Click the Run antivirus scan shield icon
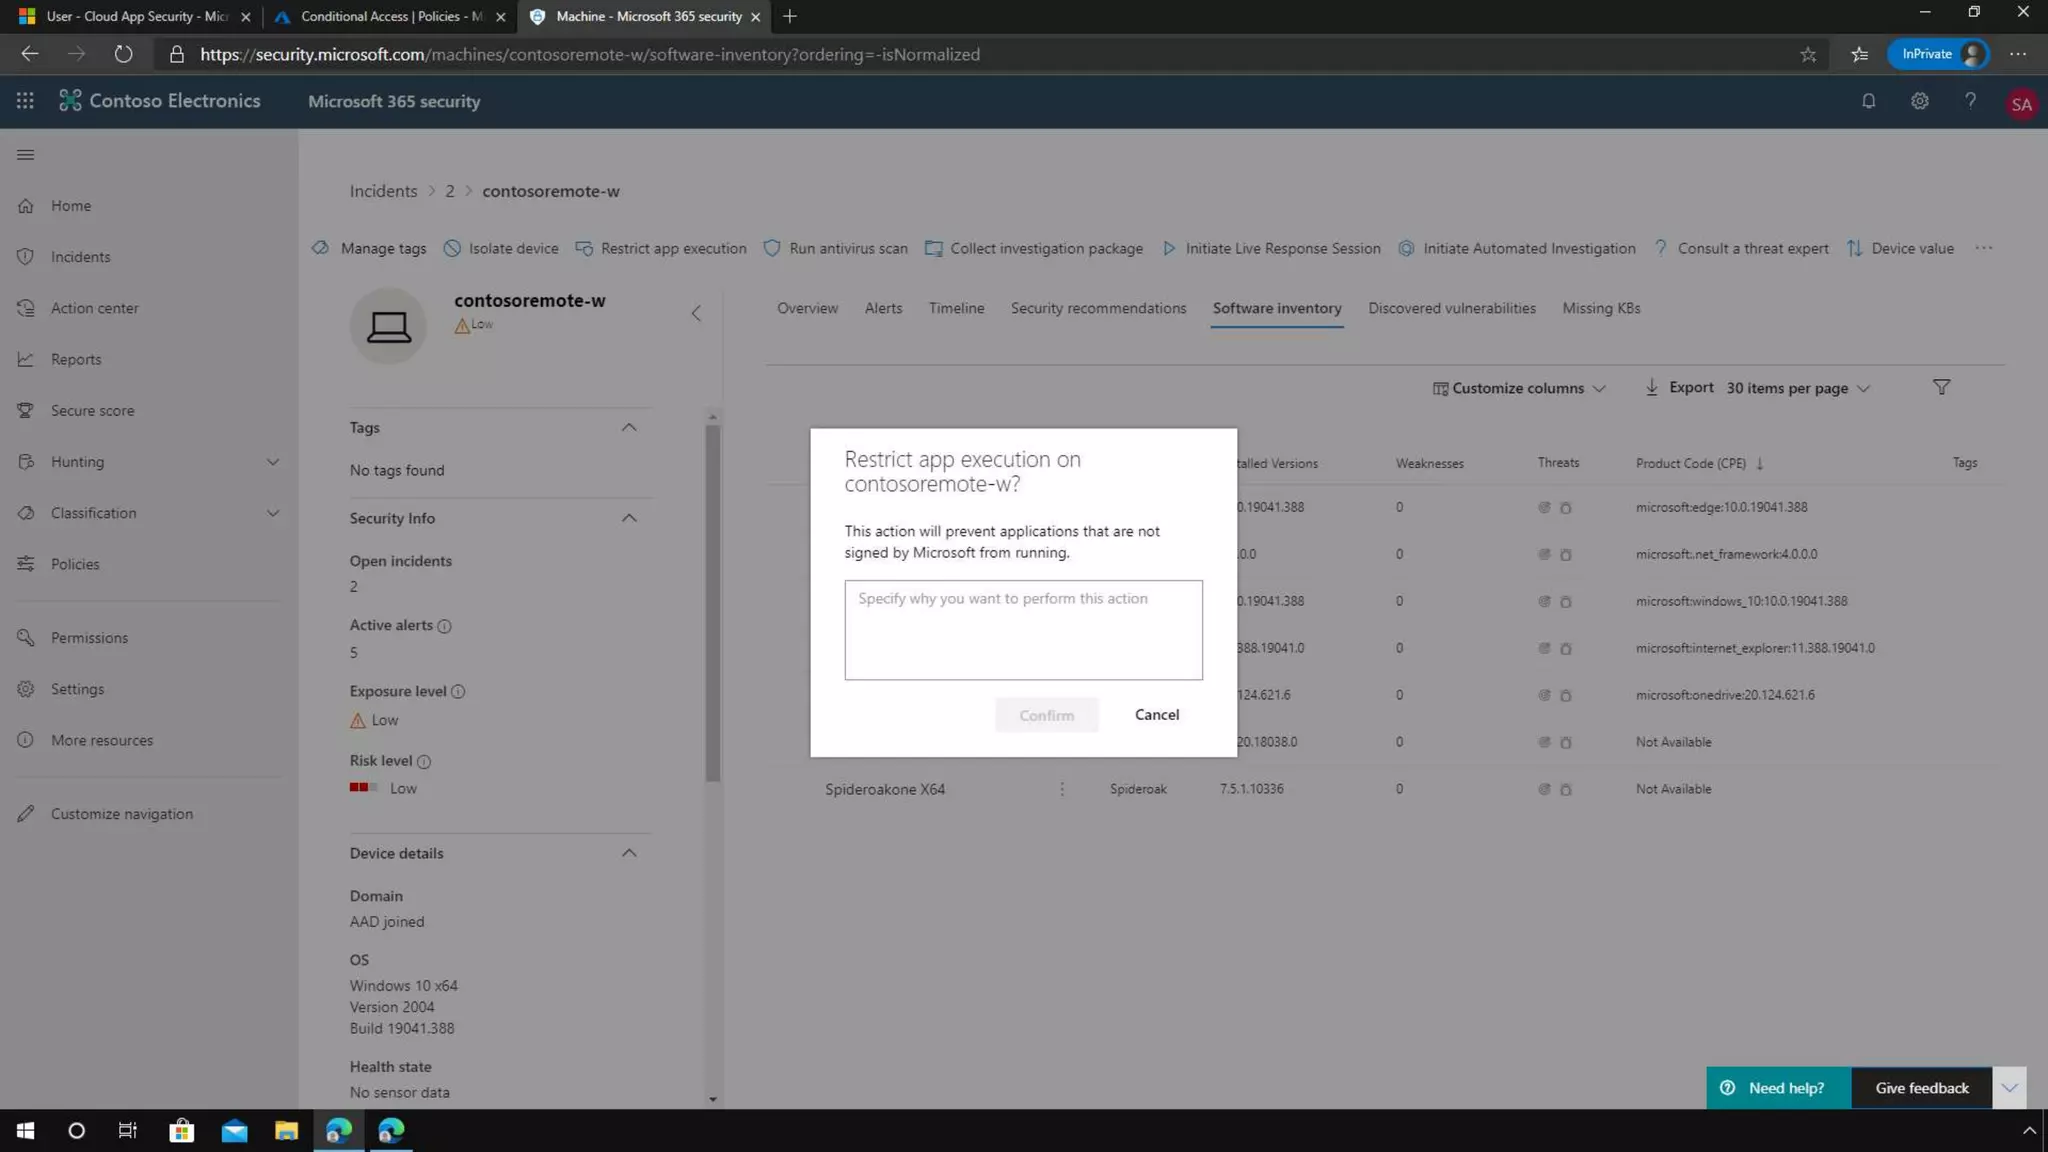This screenshot has width=2048, height=1152. [x=772, y=248]
